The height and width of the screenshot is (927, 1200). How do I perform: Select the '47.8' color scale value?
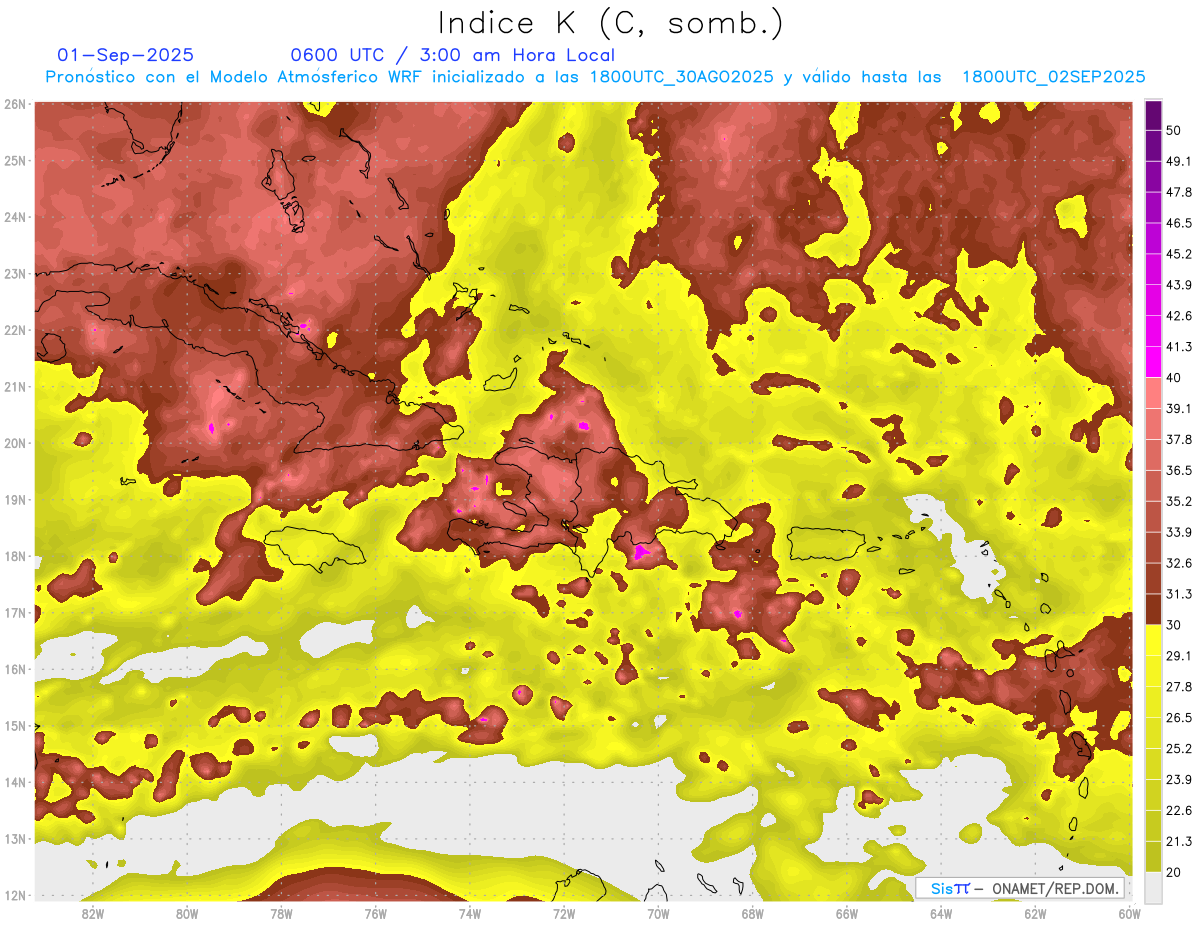1179,192
